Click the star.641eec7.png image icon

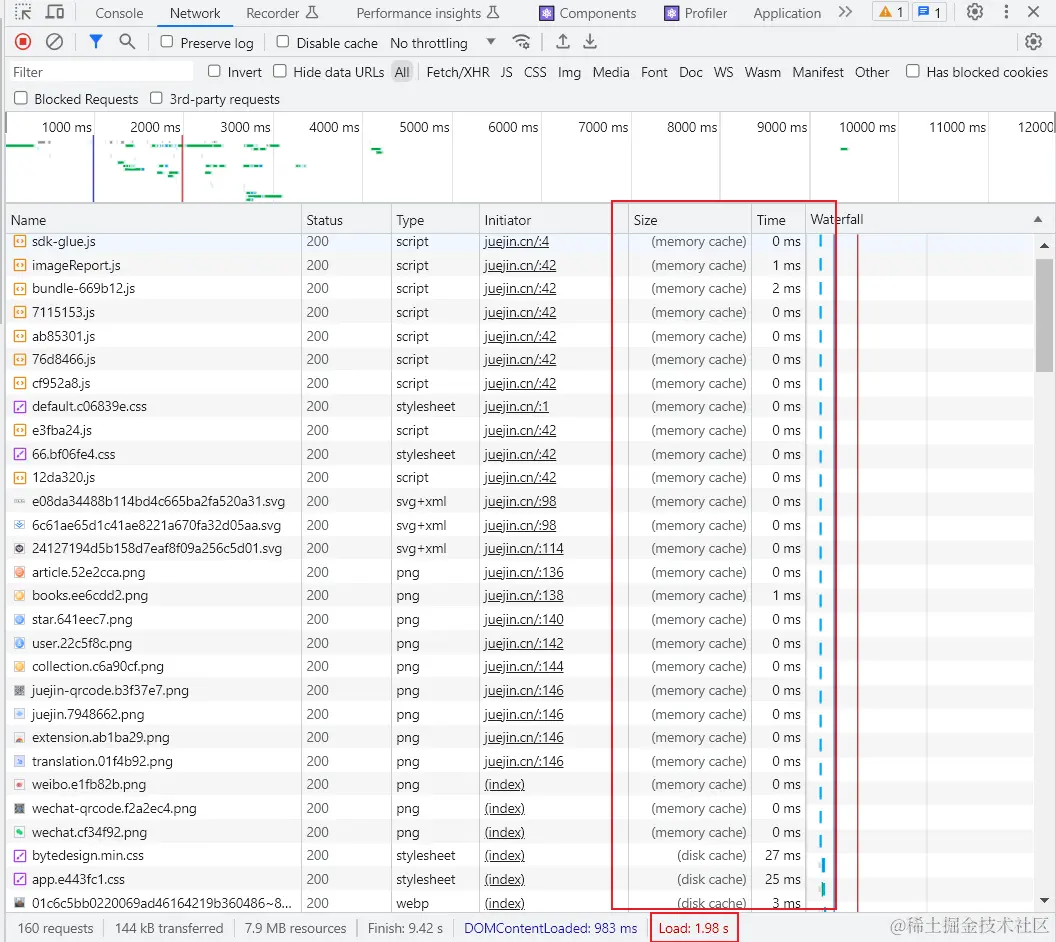point(20,619)
